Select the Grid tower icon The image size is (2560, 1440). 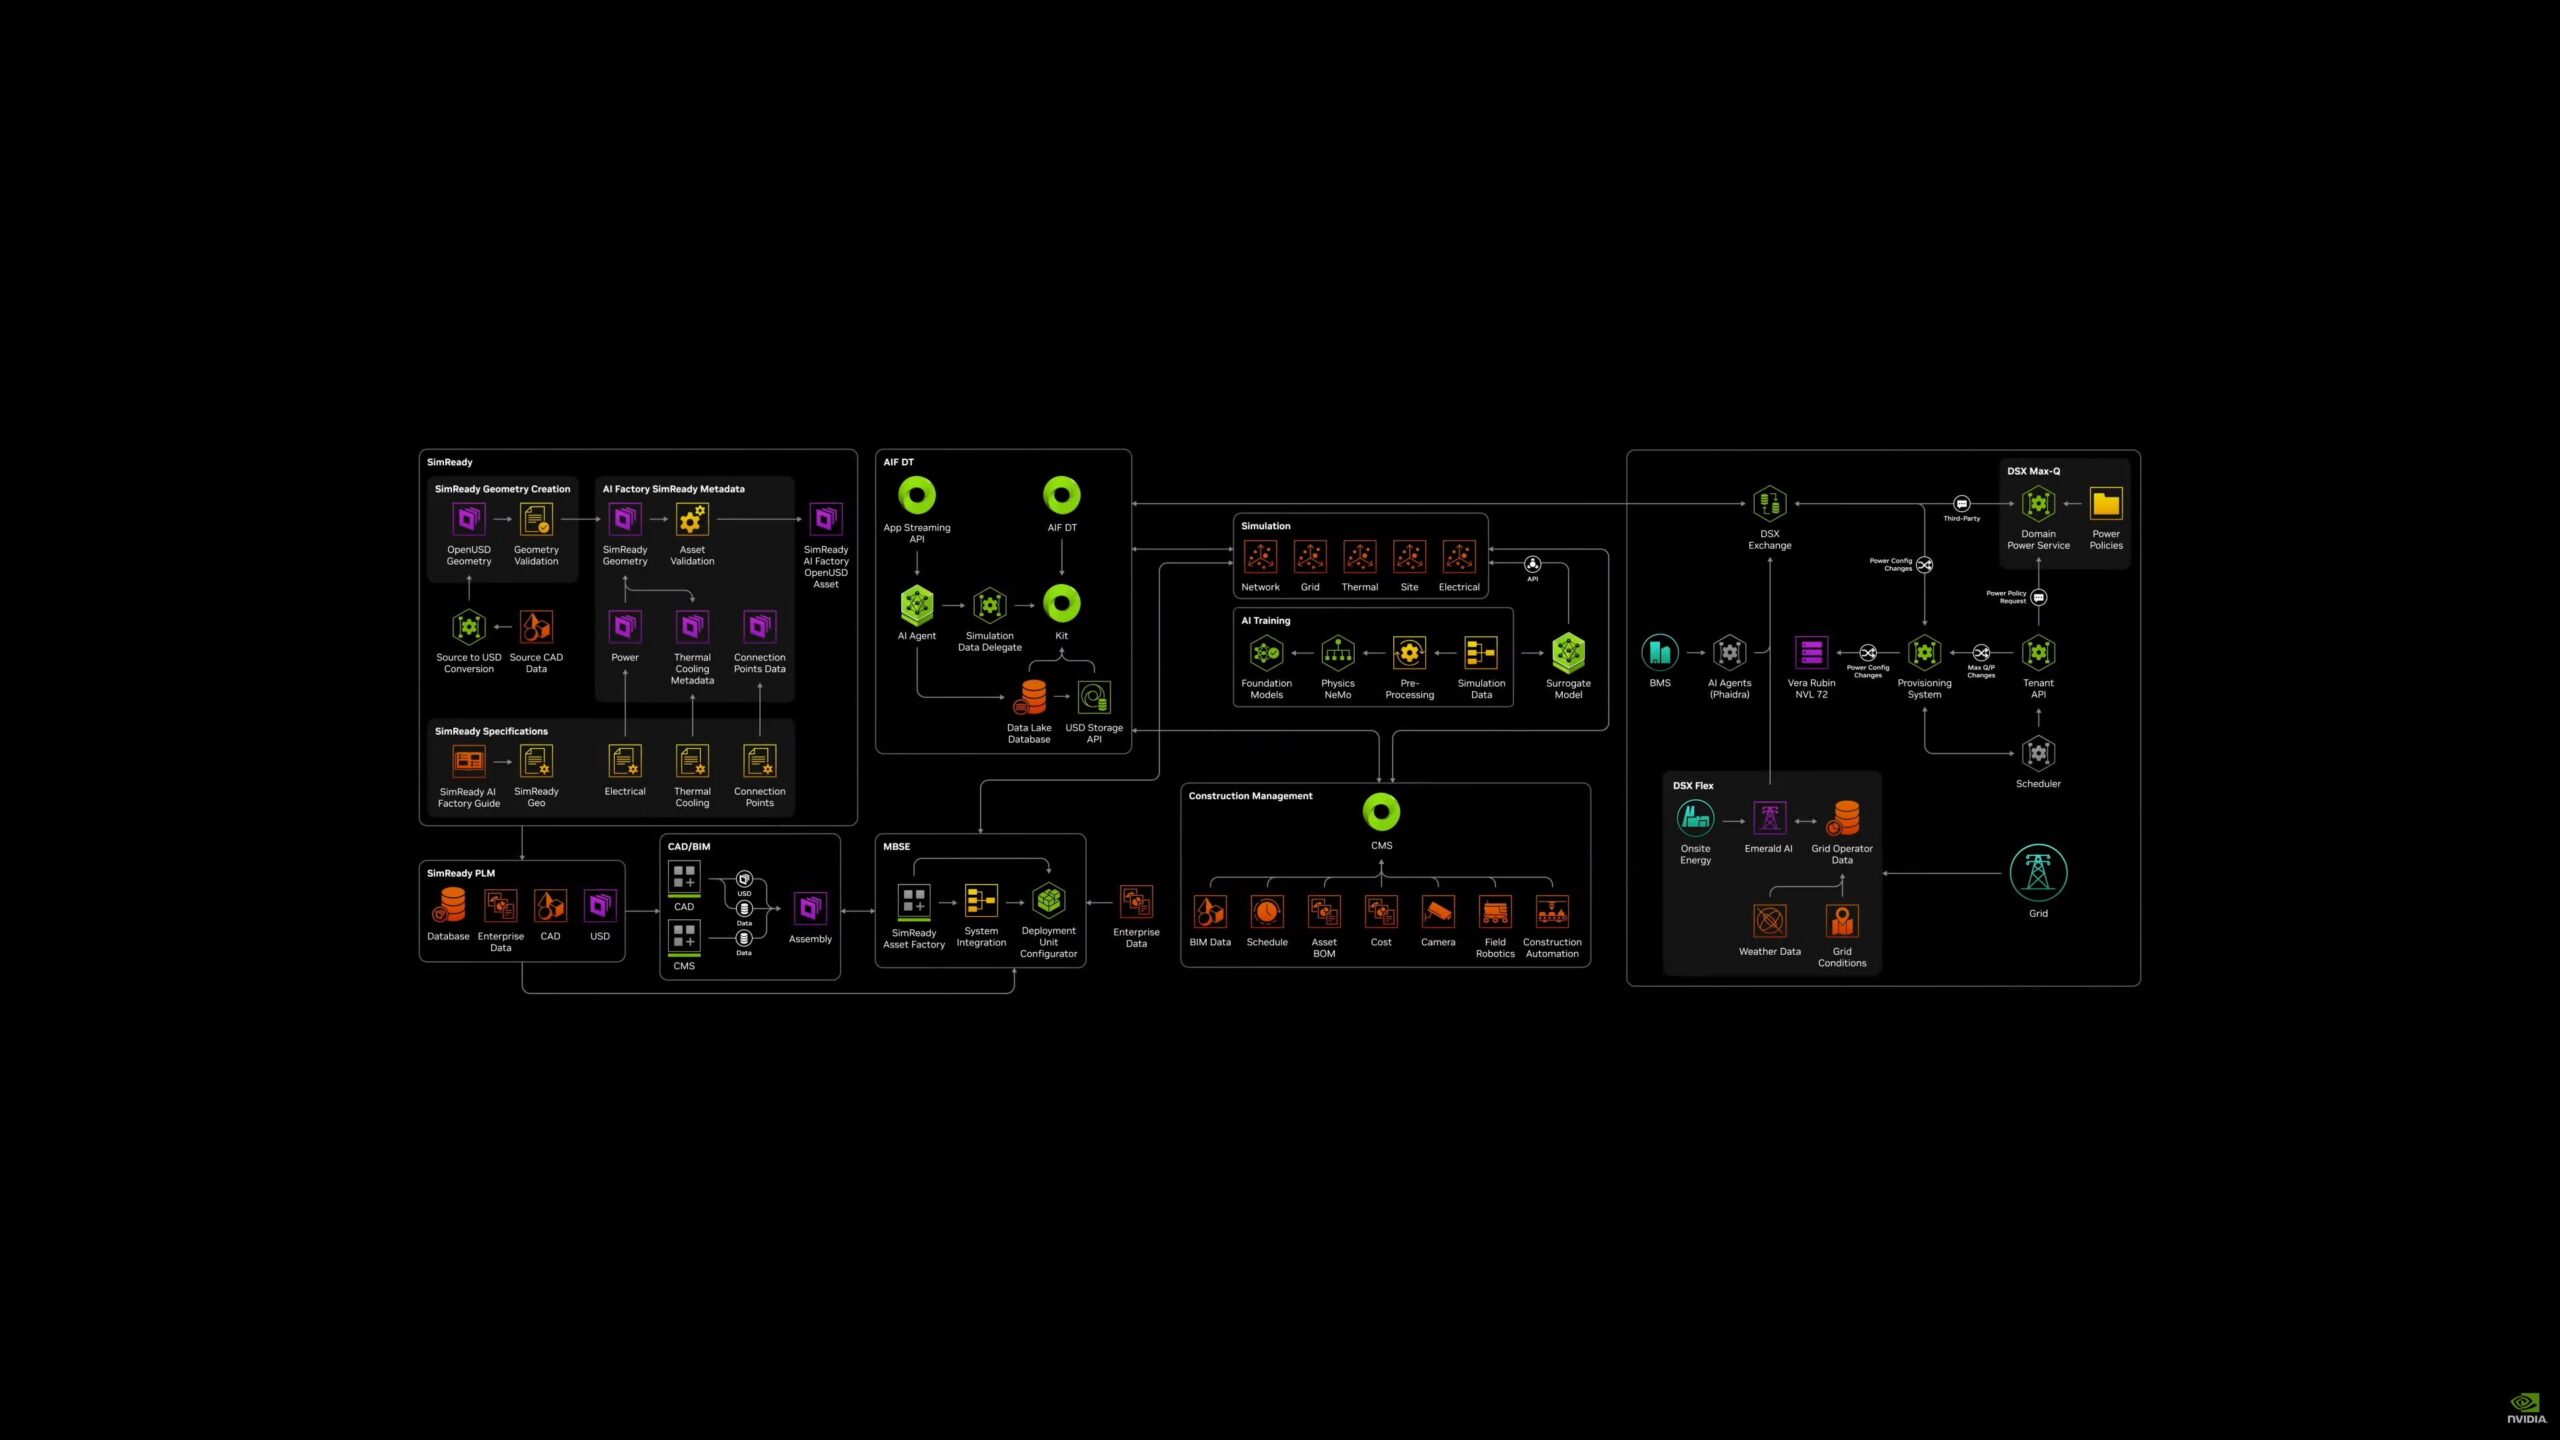[2037, 873]
